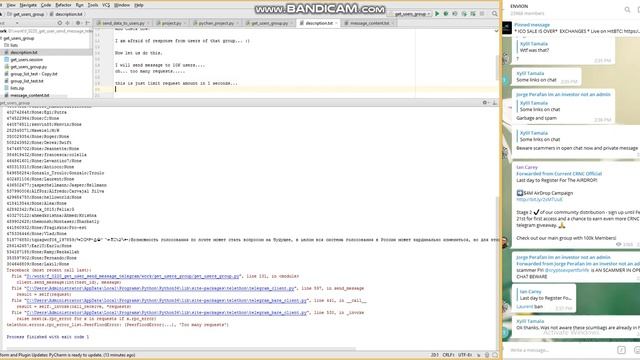The height and width of the screenshot is (360, 640).
Task: Open the Refactor menu
Action: click(x=63, y=5)
